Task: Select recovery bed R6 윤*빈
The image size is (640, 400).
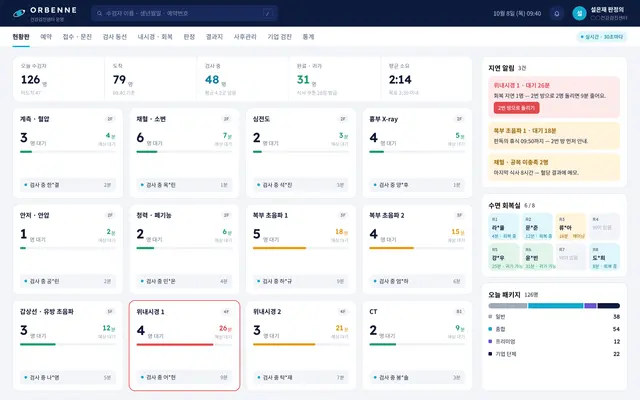Action: (x=538, y=257)
